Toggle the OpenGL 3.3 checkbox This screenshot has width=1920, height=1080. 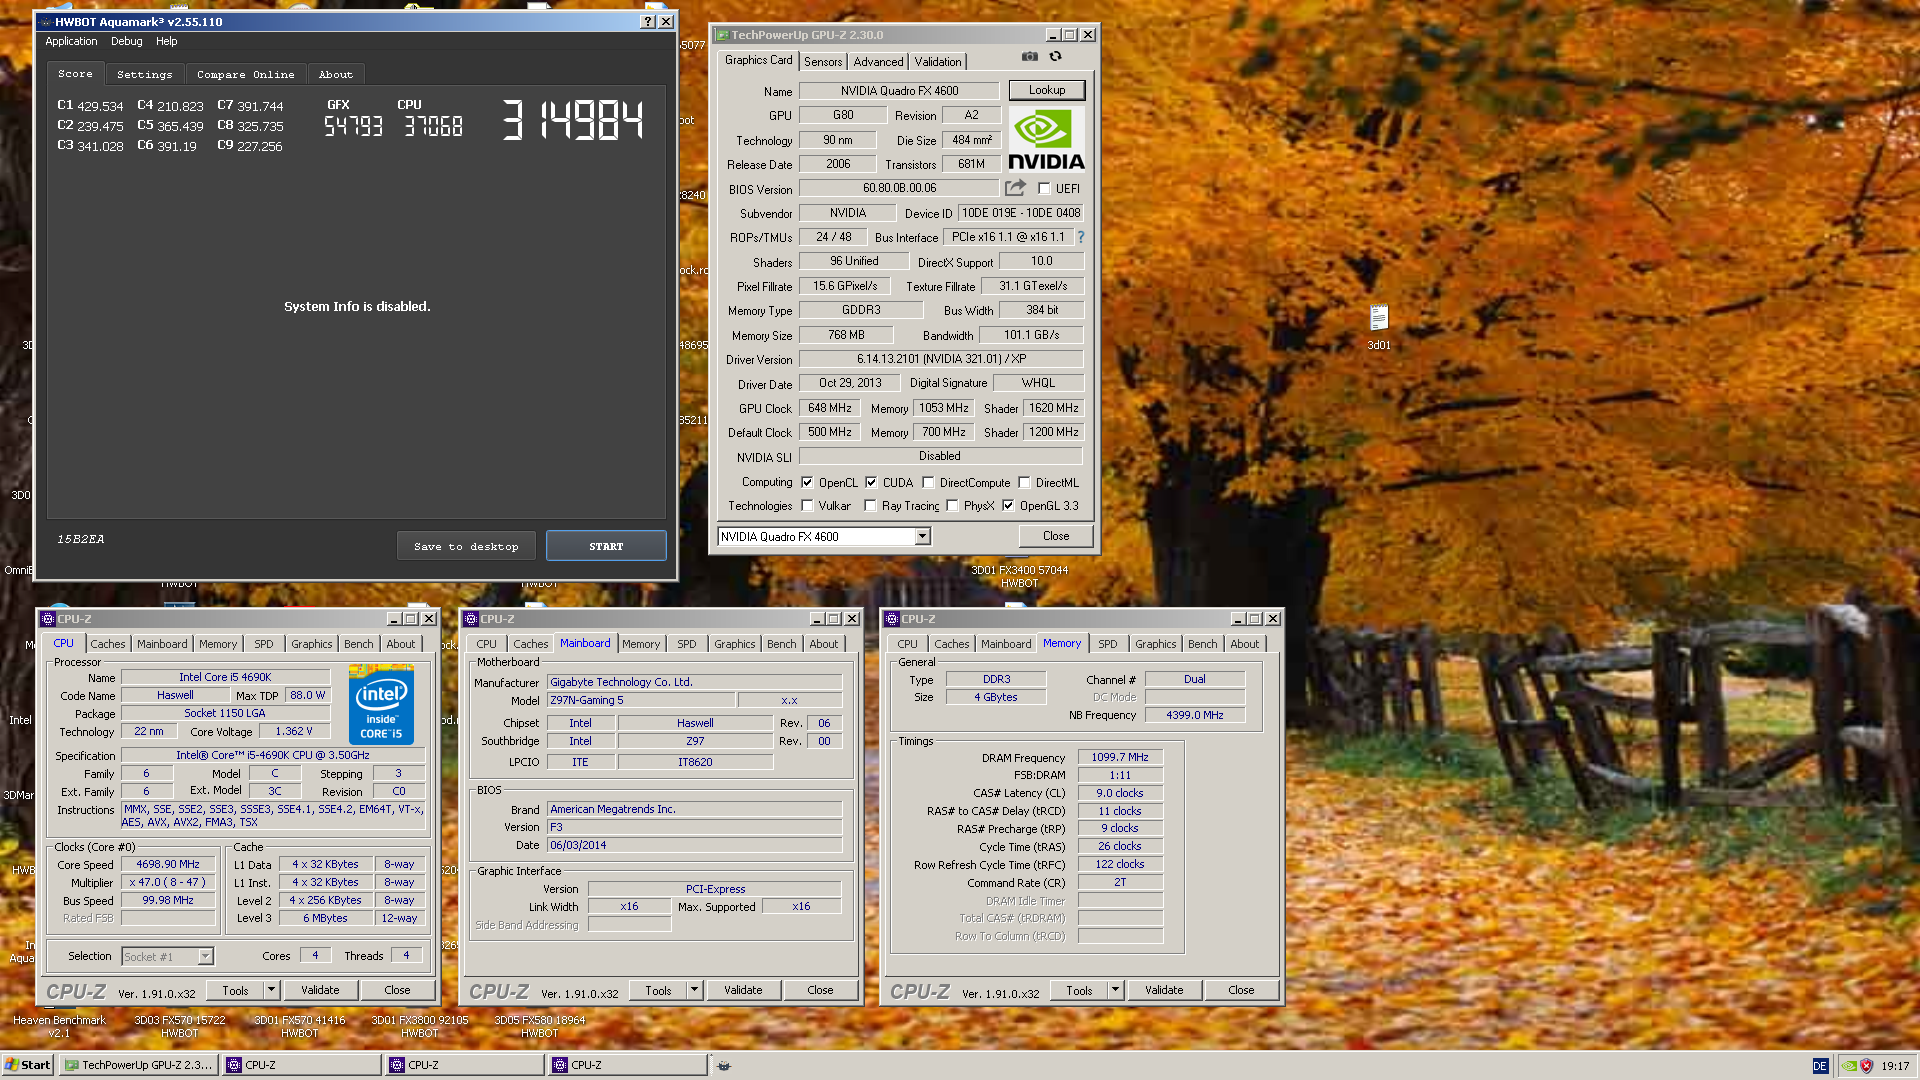coord(1008,506)
